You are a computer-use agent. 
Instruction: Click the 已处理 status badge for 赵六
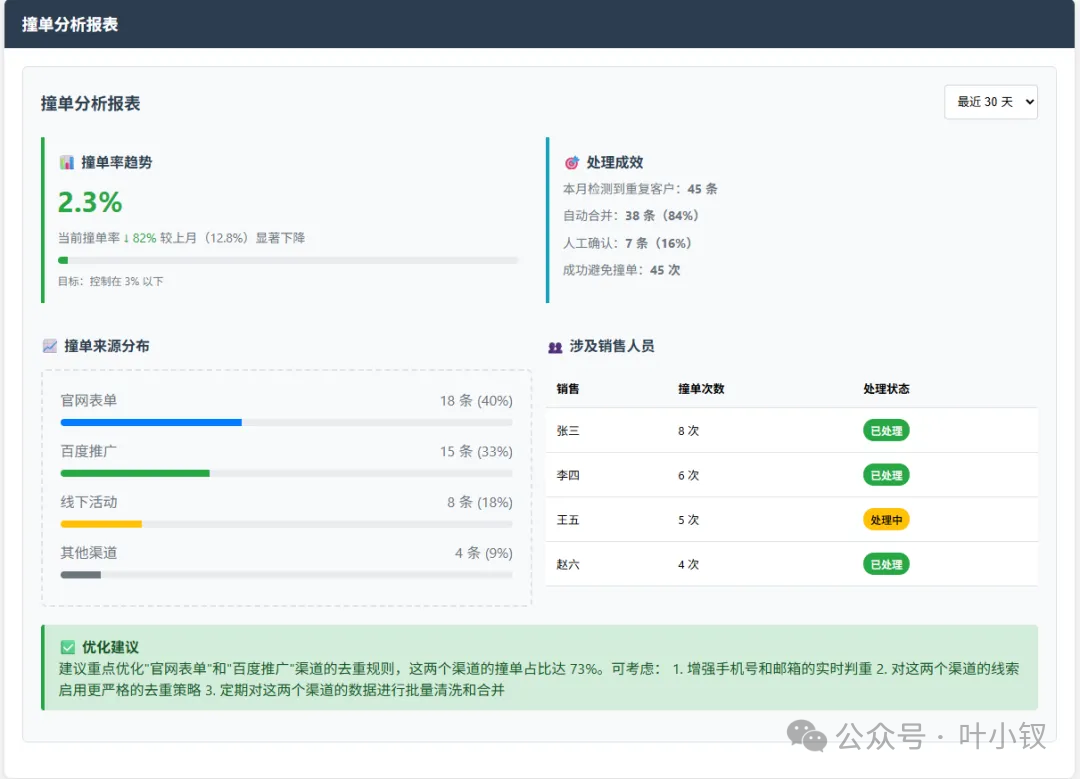point(886,565)
